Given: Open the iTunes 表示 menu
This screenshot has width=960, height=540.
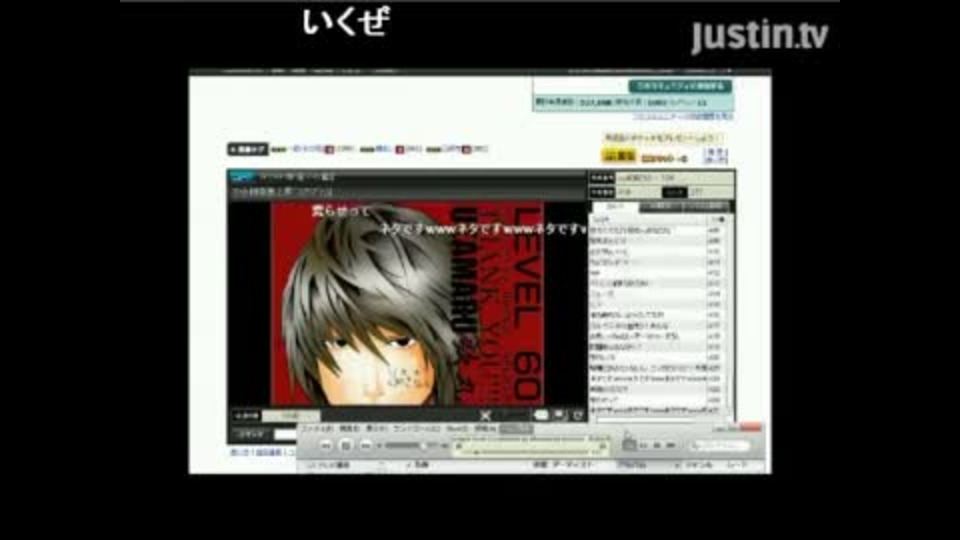Looking at the screenshot, I should 376,429.
